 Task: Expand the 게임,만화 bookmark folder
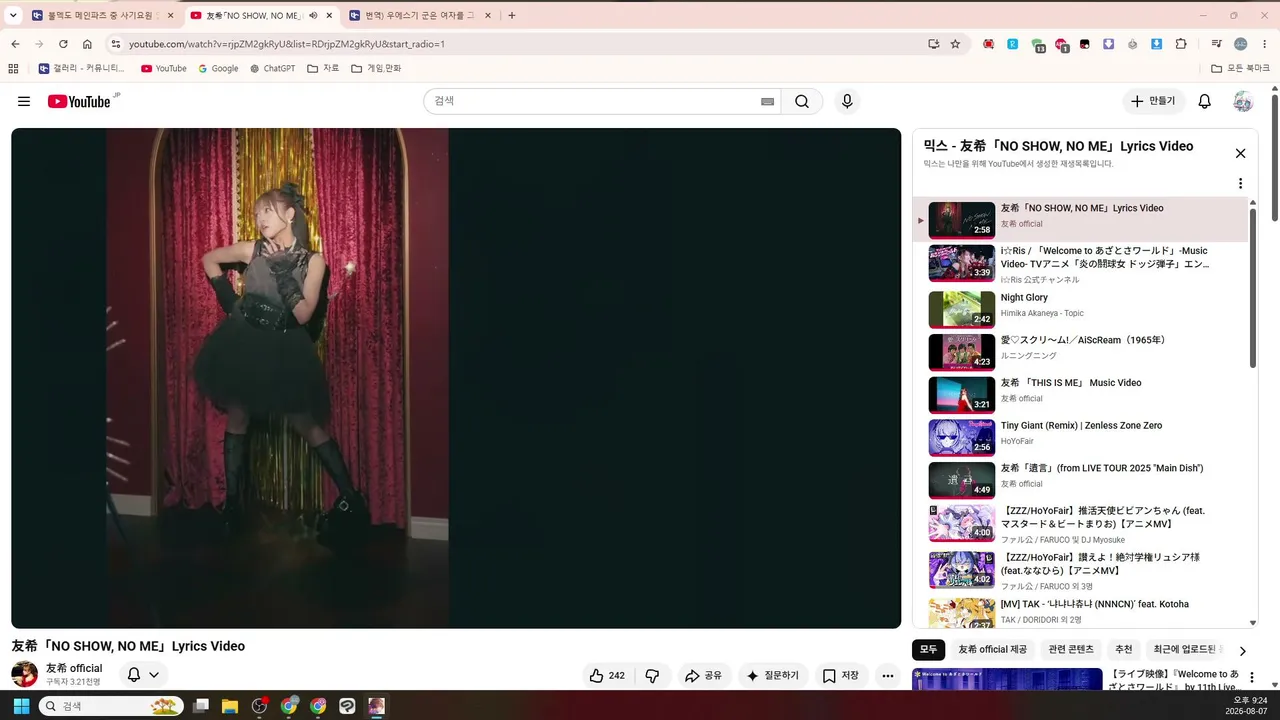[376, 68]
